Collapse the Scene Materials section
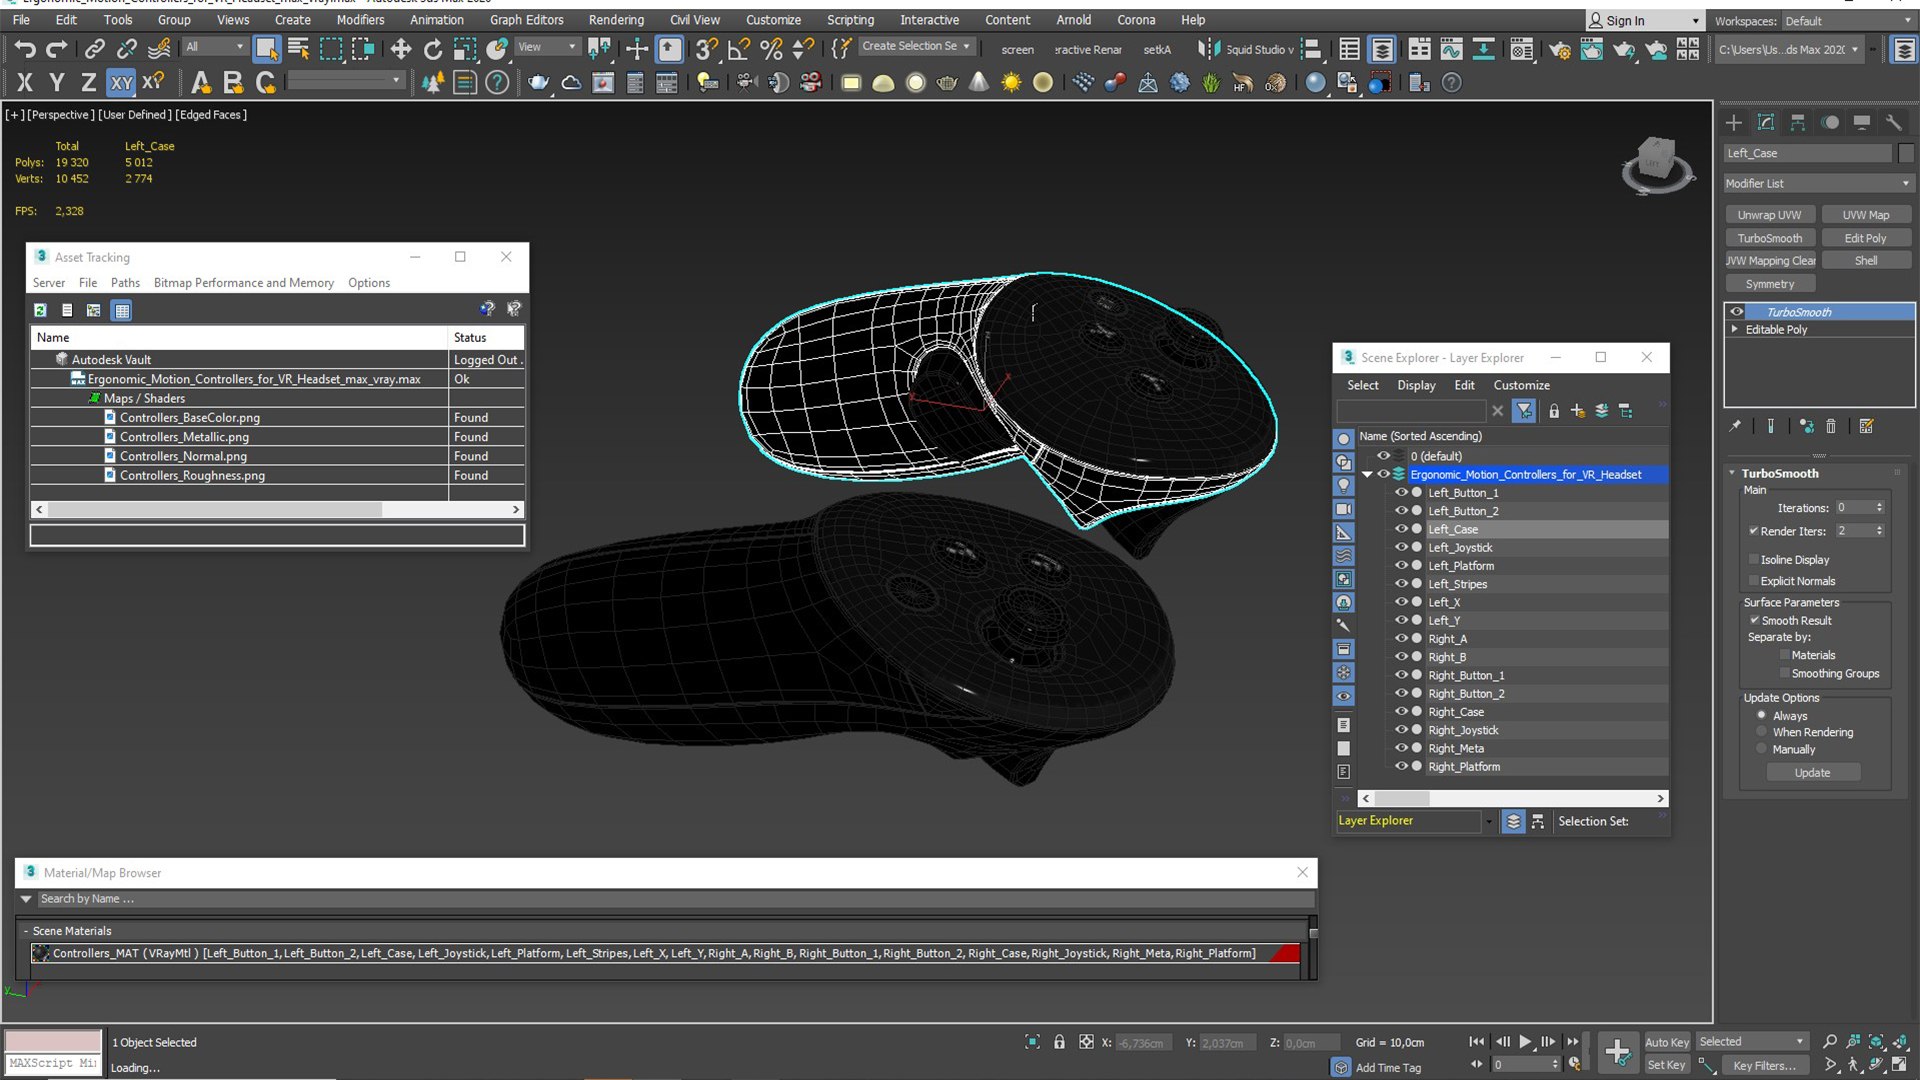Viewport: 1920px width, 1080px height. click(26, 930)
